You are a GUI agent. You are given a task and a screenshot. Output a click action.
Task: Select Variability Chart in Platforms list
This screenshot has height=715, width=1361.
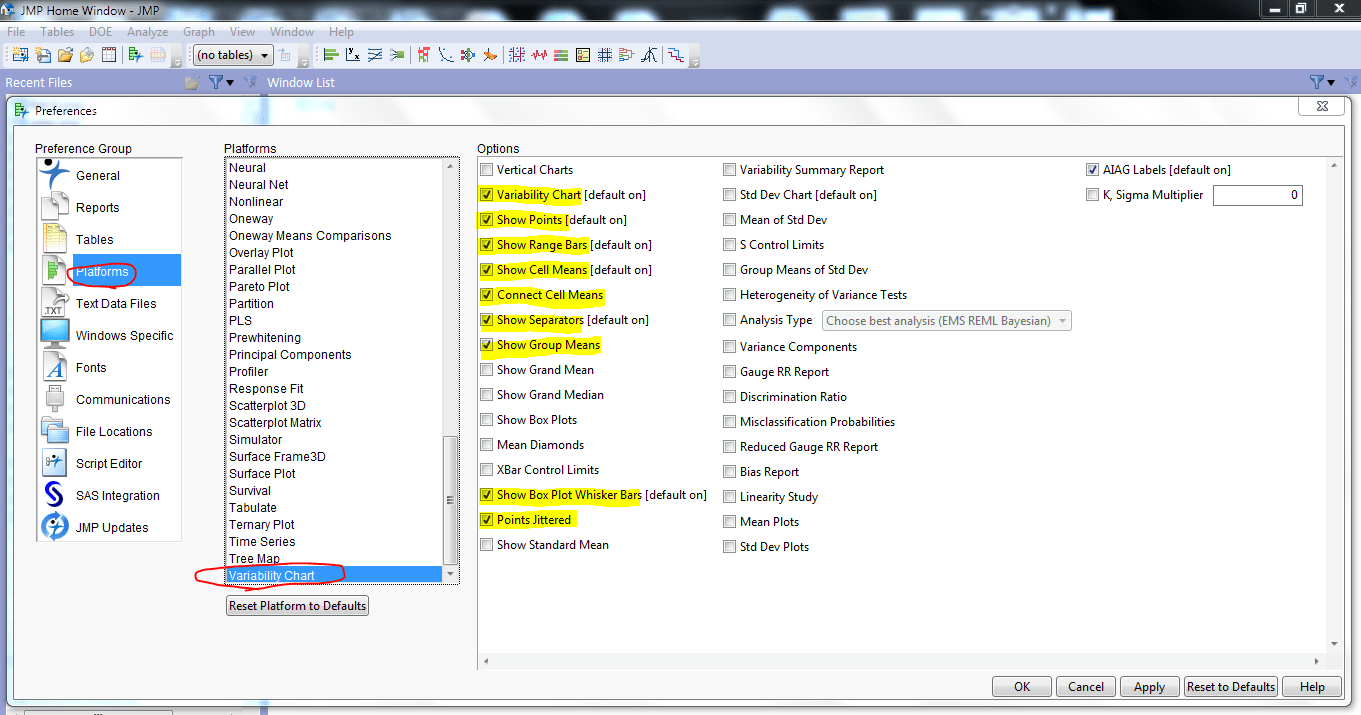tap(334, 575)
